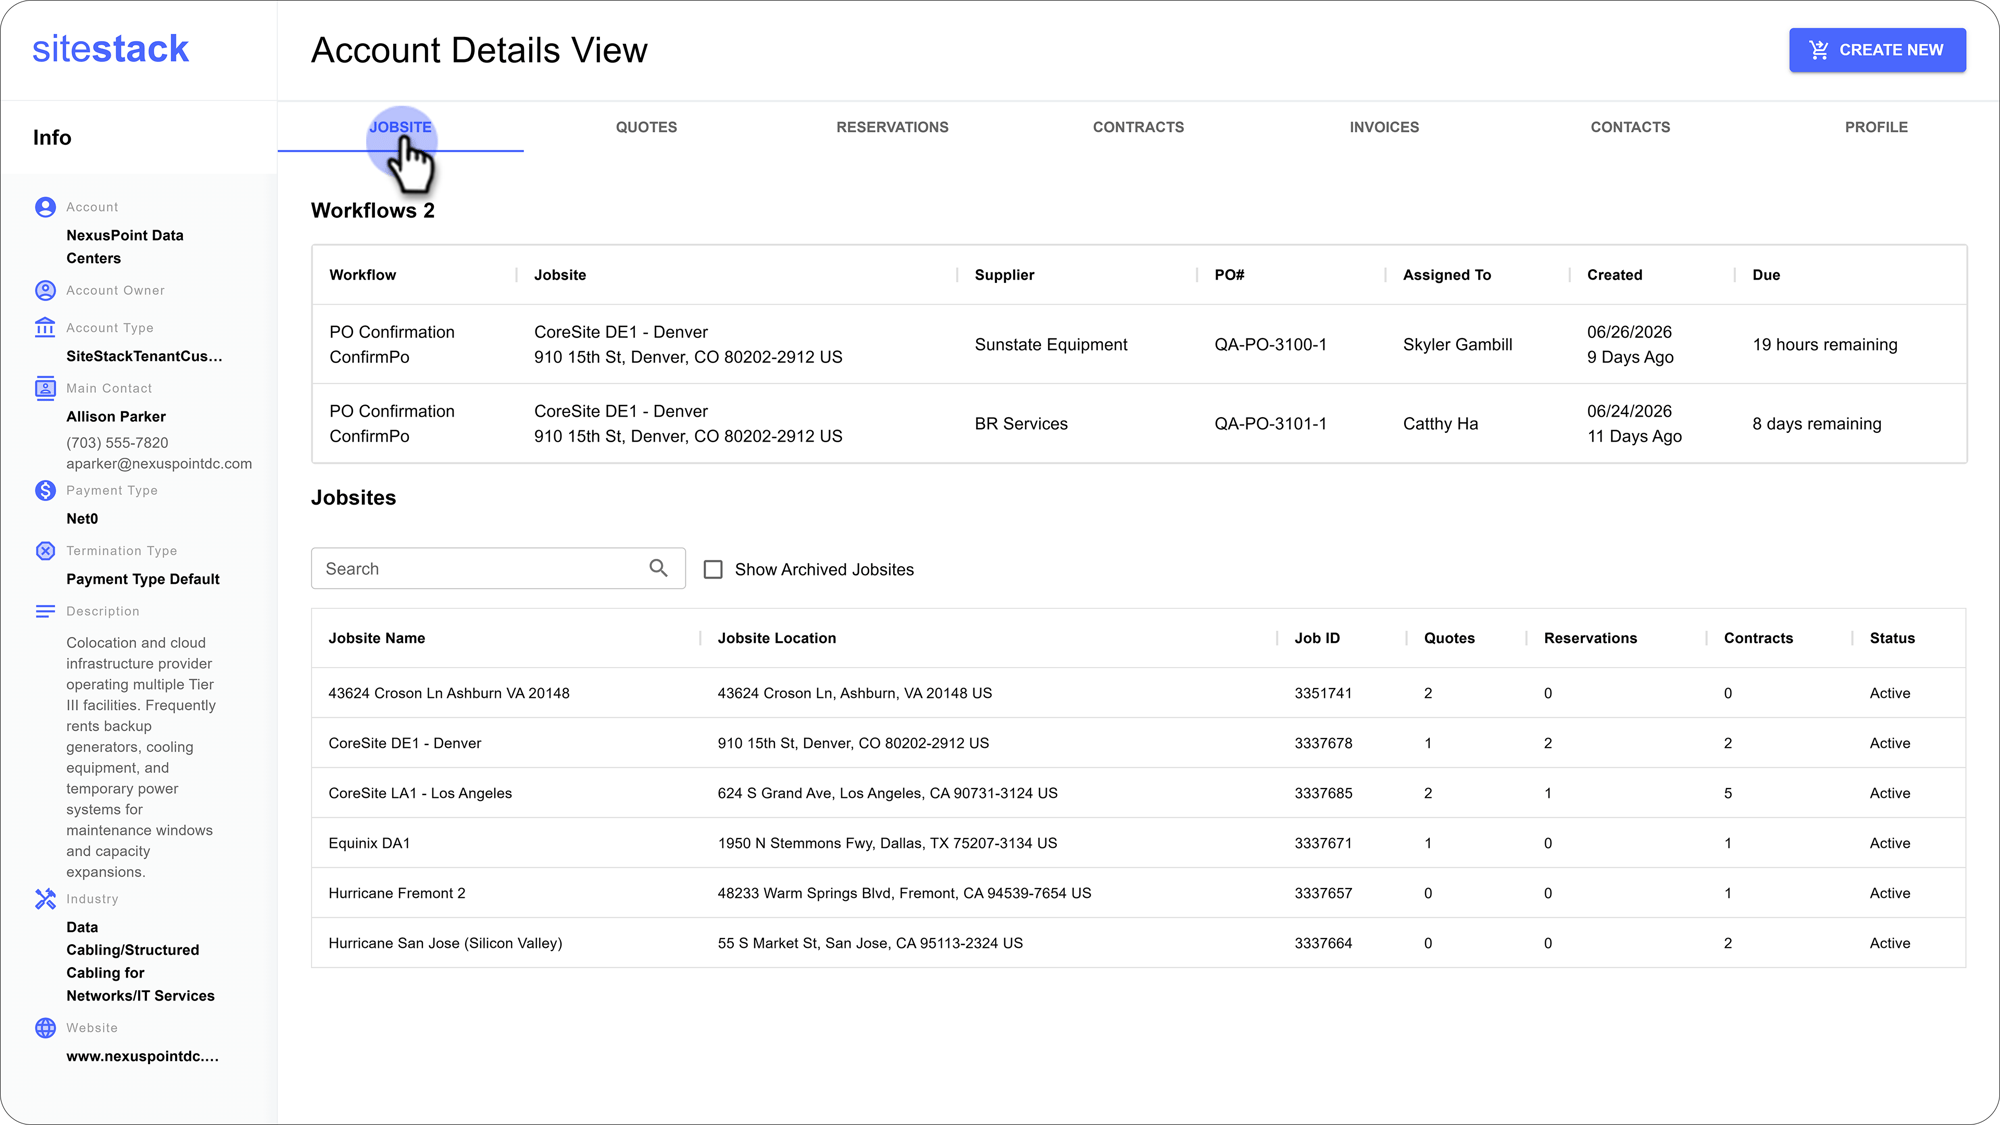Open the Reservations tab
The width and height of the screenshot is (2000, 1125).
point(892,127)
